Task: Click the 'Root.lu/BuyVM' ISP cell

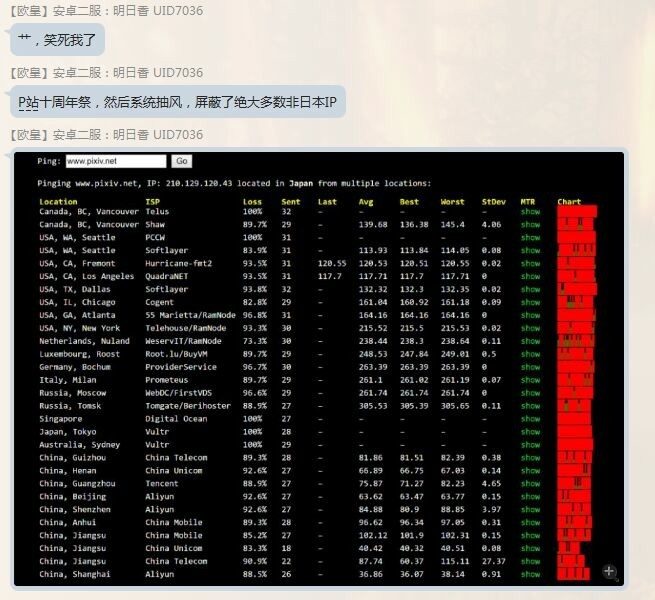Action: 176,354
